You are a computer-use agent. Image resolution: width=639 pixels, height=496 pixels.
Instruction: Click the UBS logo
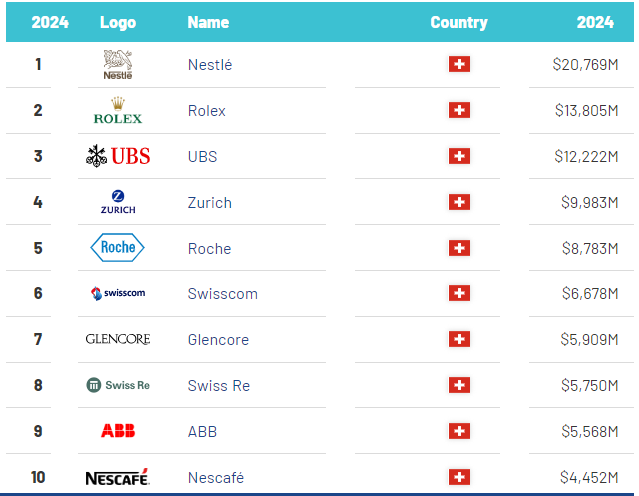[x=118, y=156]
